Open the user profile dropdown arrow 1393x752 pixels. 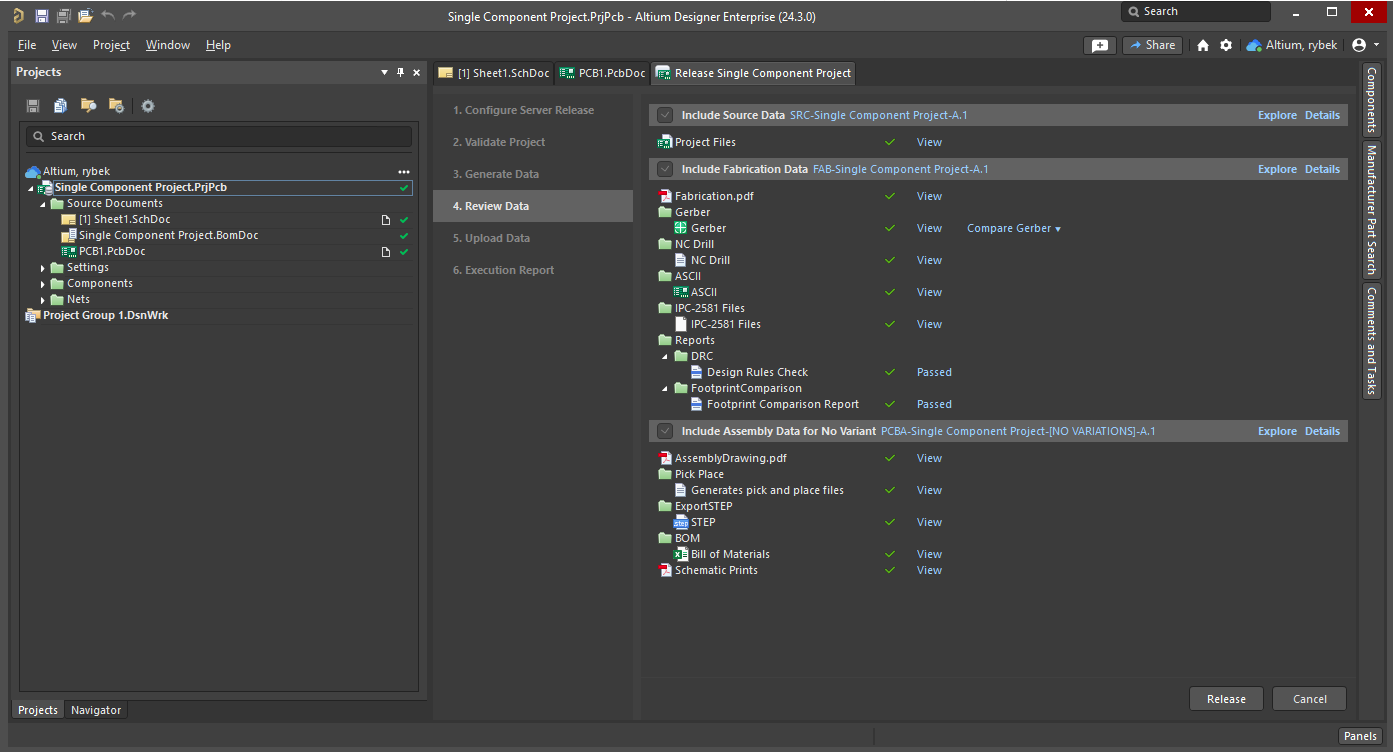click(1377, 45)
